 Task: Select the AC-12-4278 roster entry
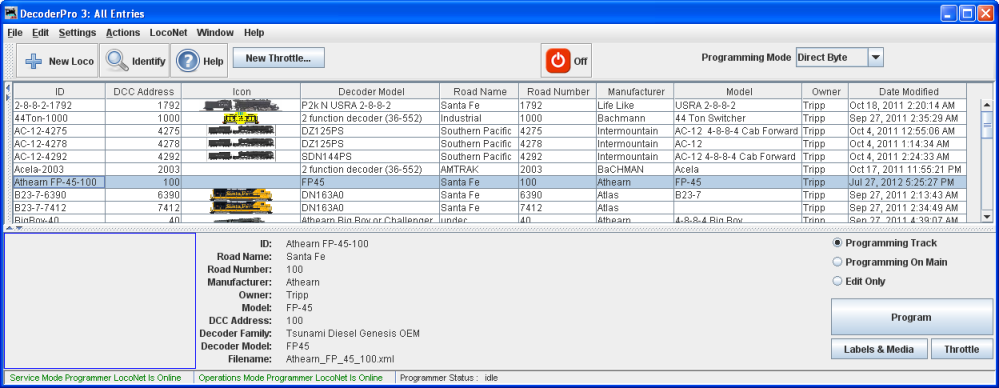490,143
